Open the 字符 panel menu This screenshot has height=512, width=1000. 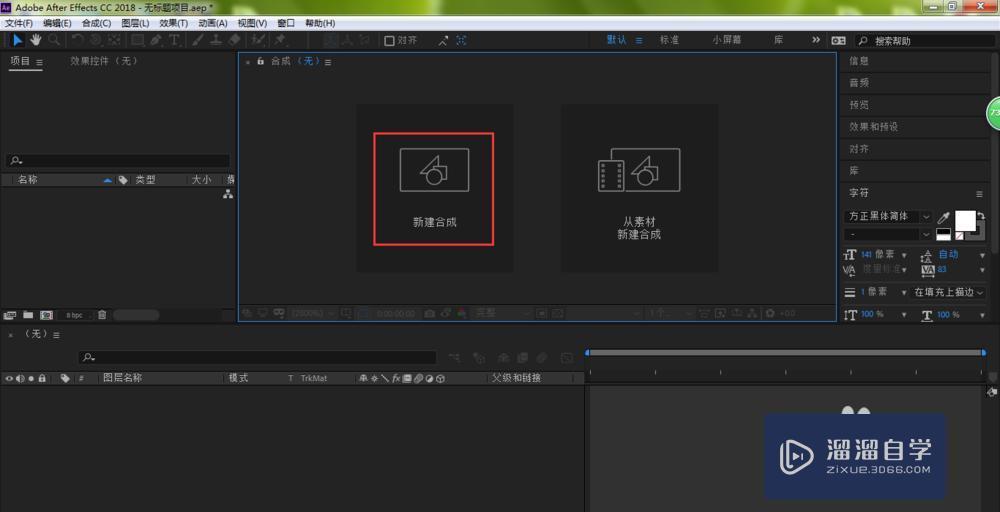pos(980,193)
